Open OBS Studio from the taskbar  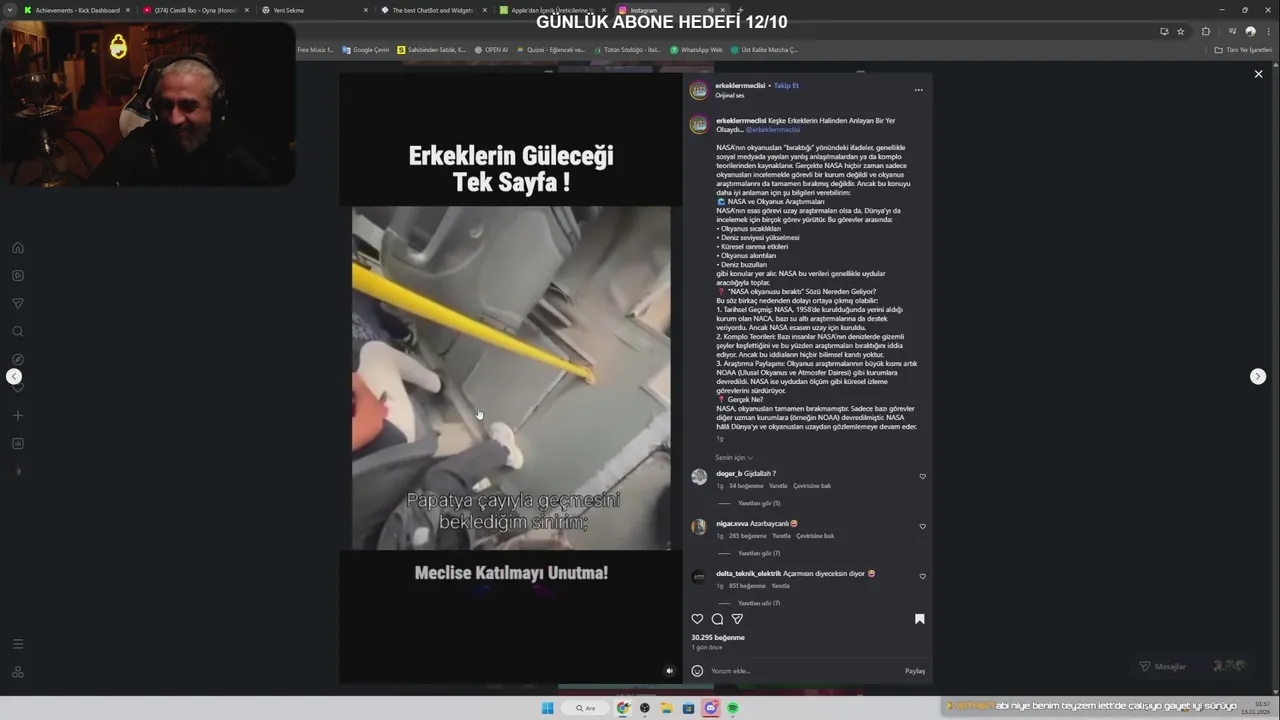(x=645, y=708)
